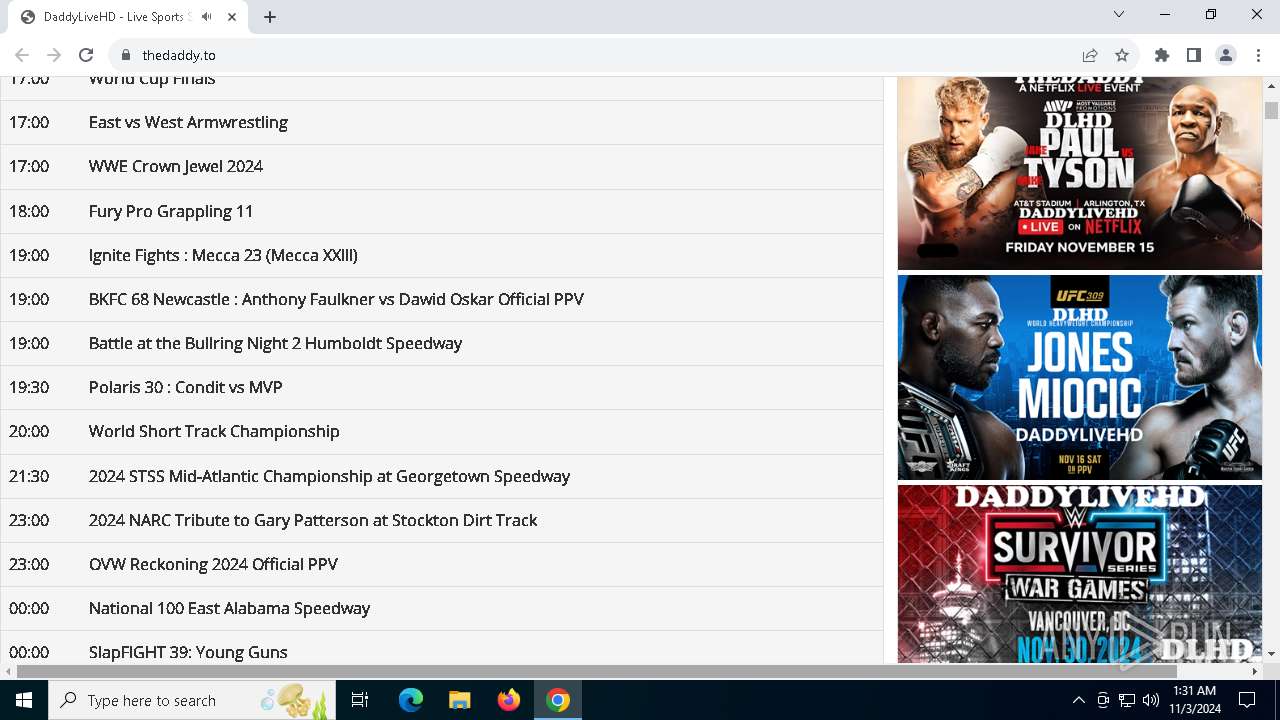Click the 20:00 time for Short Track
This screenshot has height=720, width=1280.
[29, 431]
